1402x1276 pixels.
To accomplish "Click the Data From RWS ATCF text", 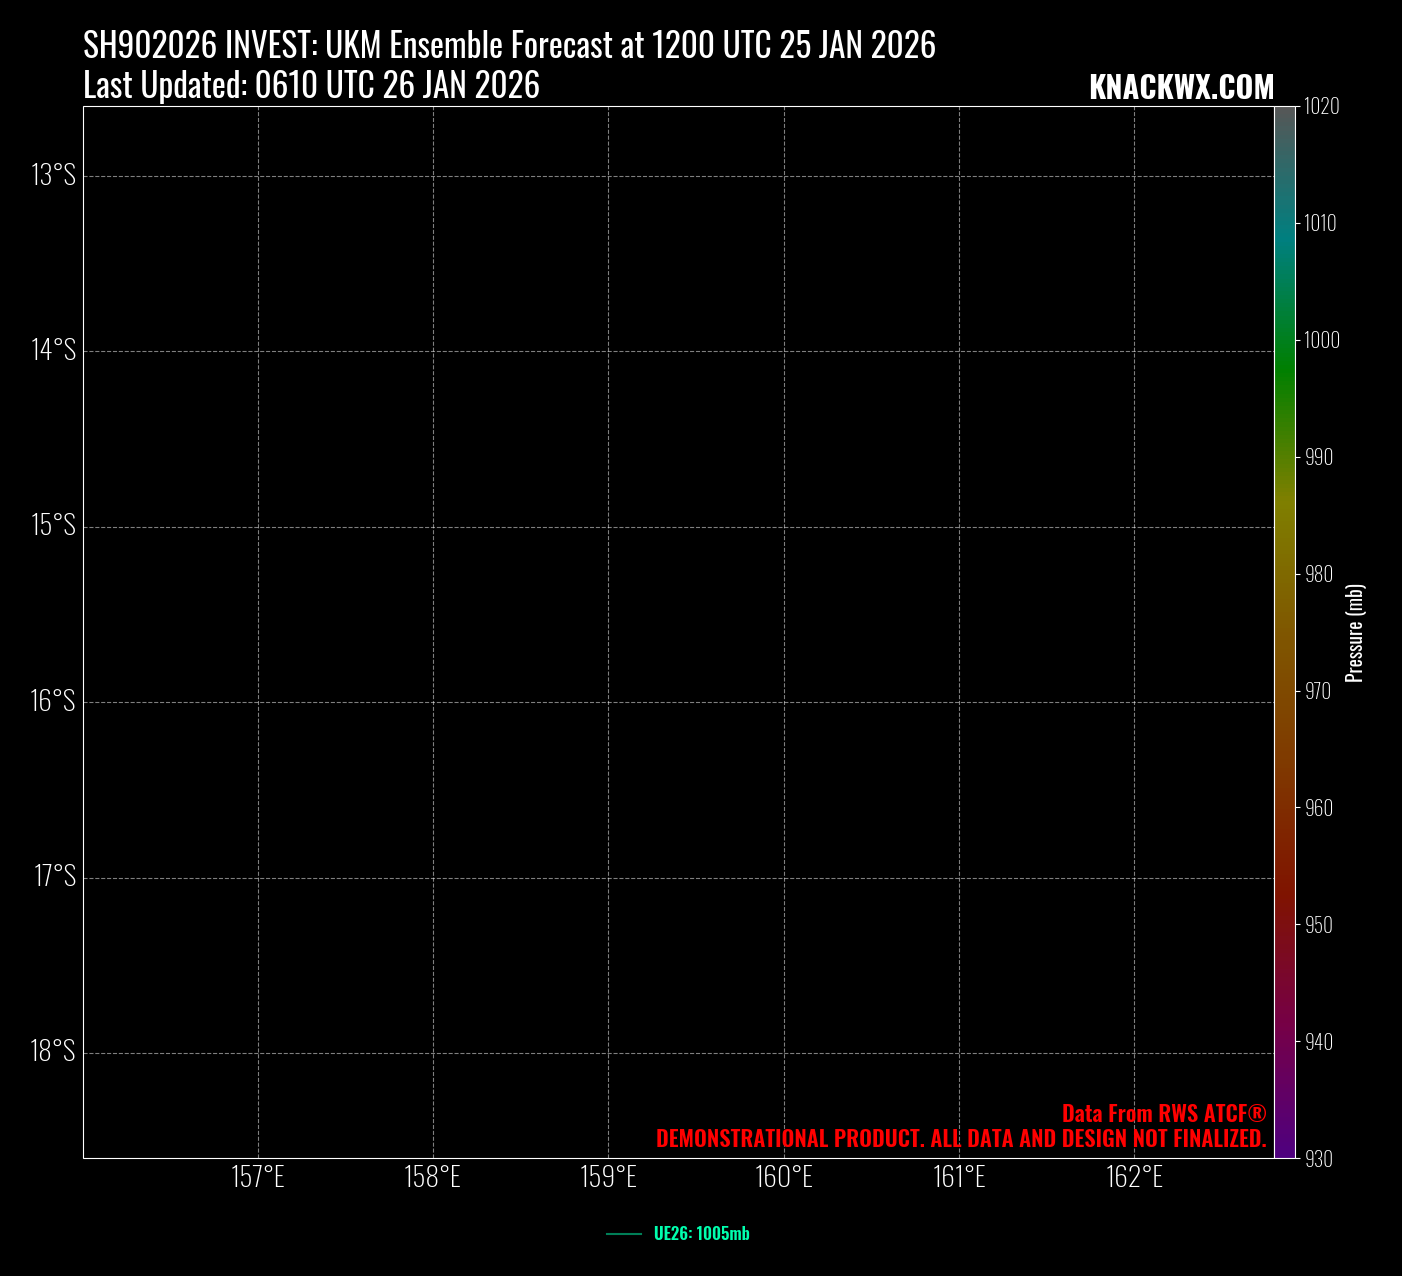I will [1164, 1114].
